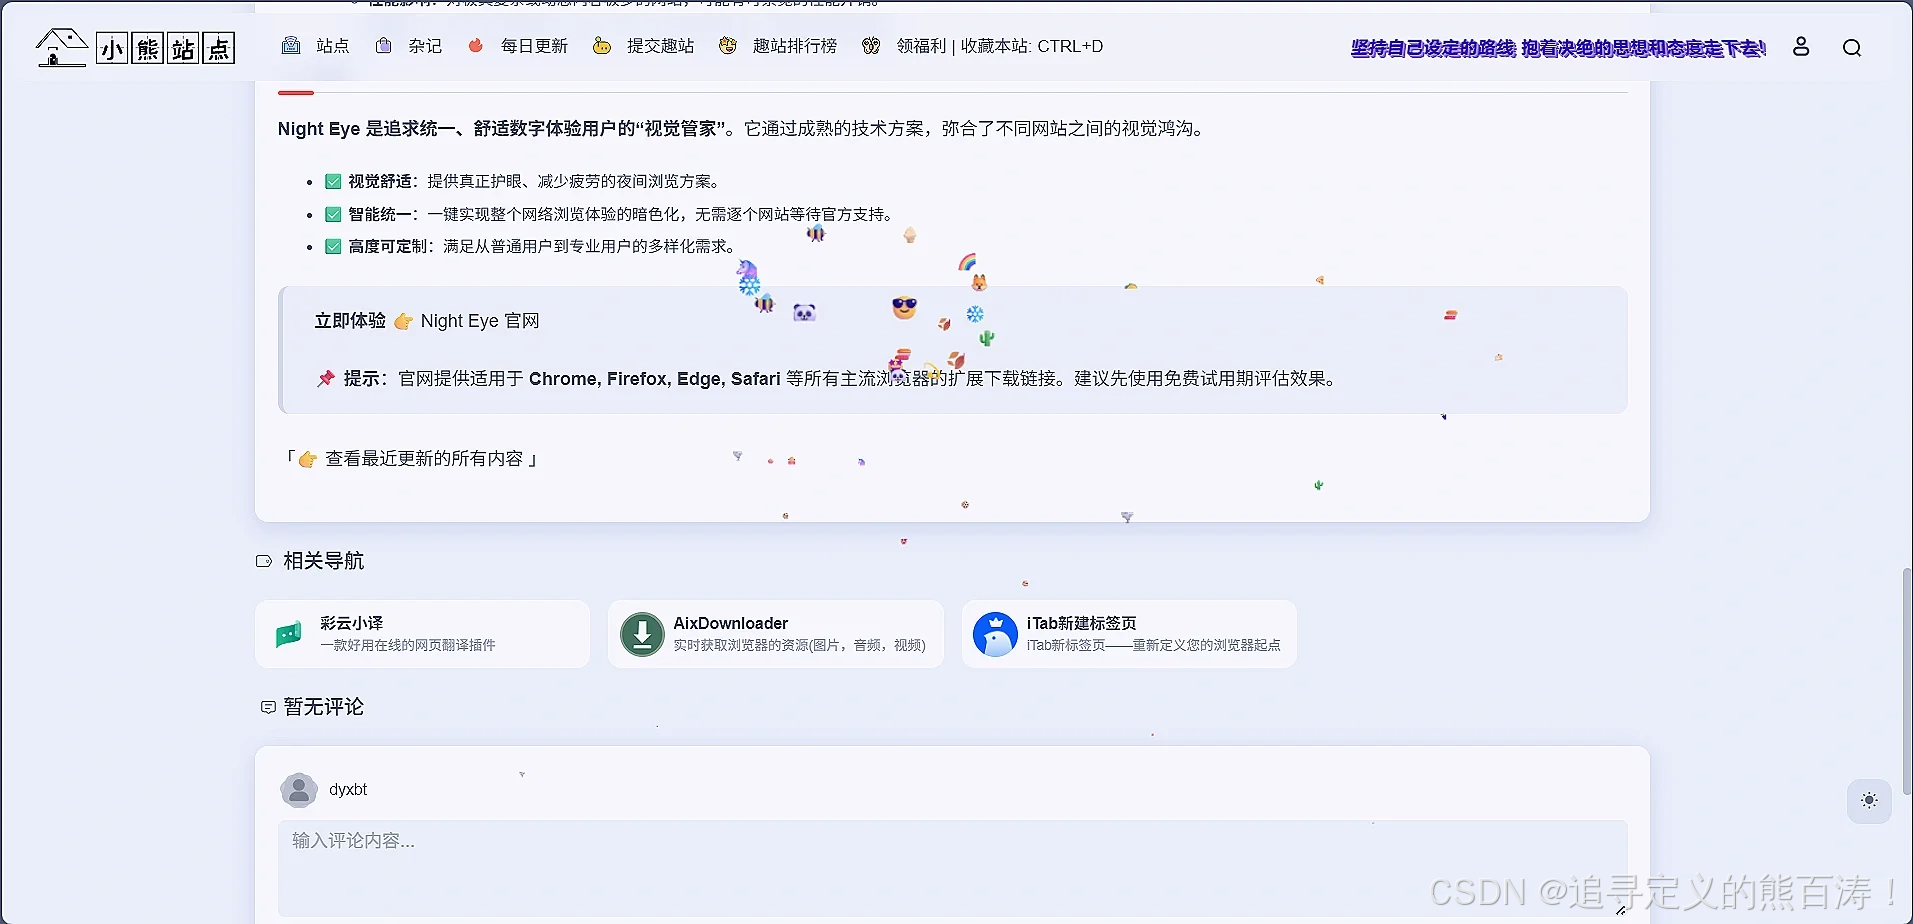Click the icon beside 杂记

pyautogui.click(x=383, y=45)
